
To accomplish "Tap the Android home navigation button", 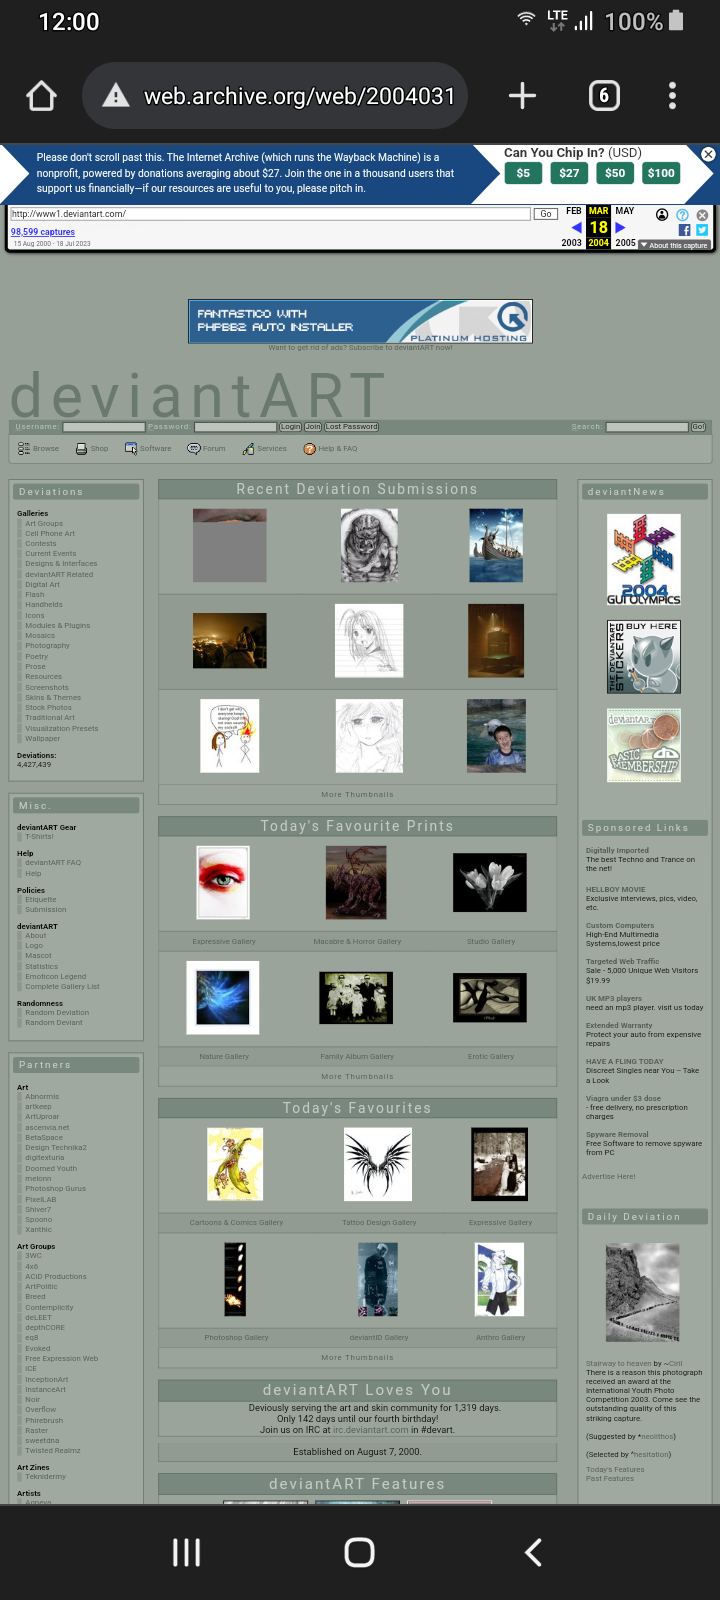I will click(359, 1552).
